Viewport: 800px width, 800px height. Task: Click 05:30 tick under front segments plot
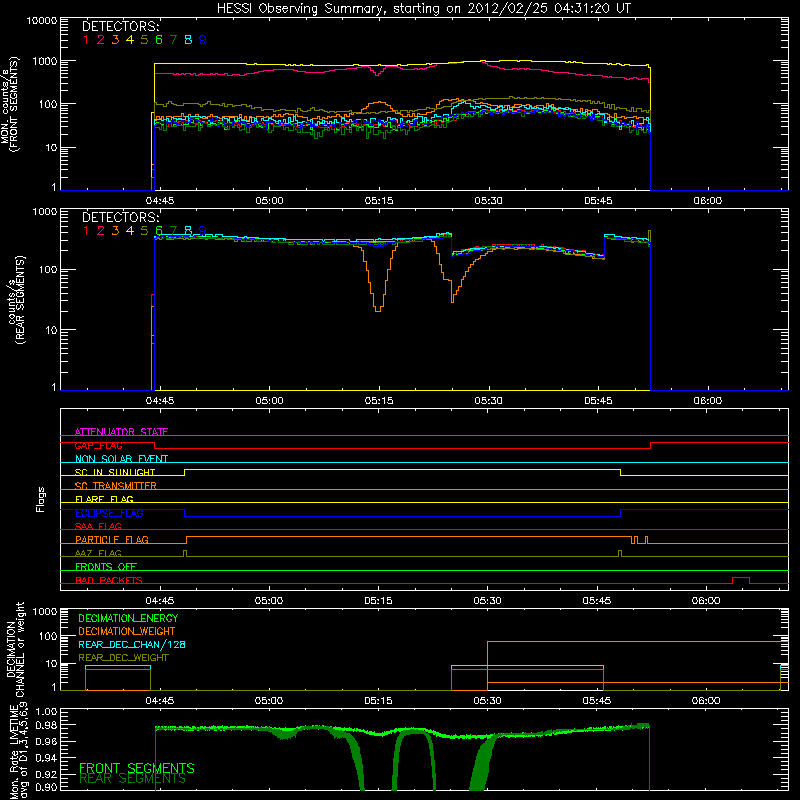click(x=488, y=201)
